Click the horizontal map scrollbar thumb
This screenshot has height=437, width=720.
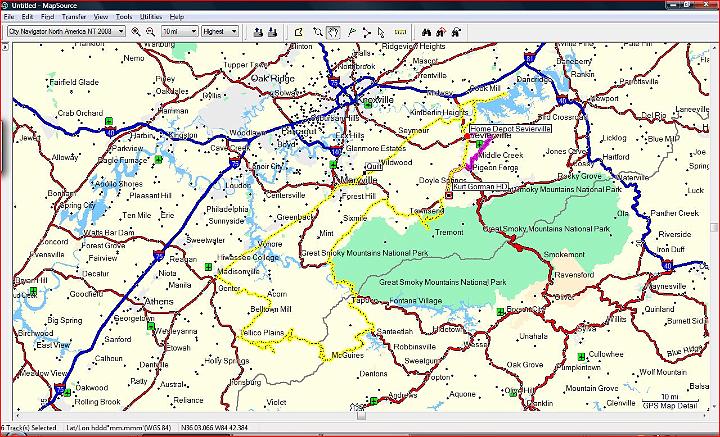coord(361,416)
